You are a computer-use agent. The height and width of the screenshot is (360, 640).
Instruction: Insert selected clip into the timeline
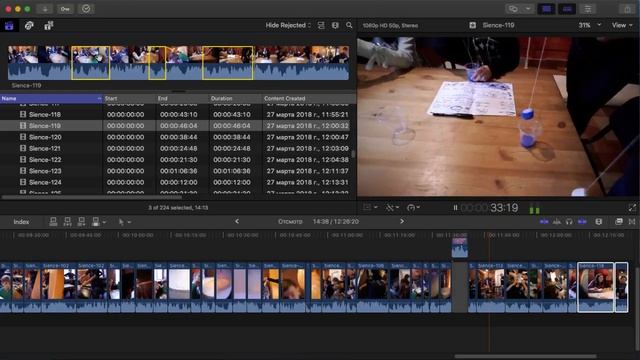click(67, 222)
